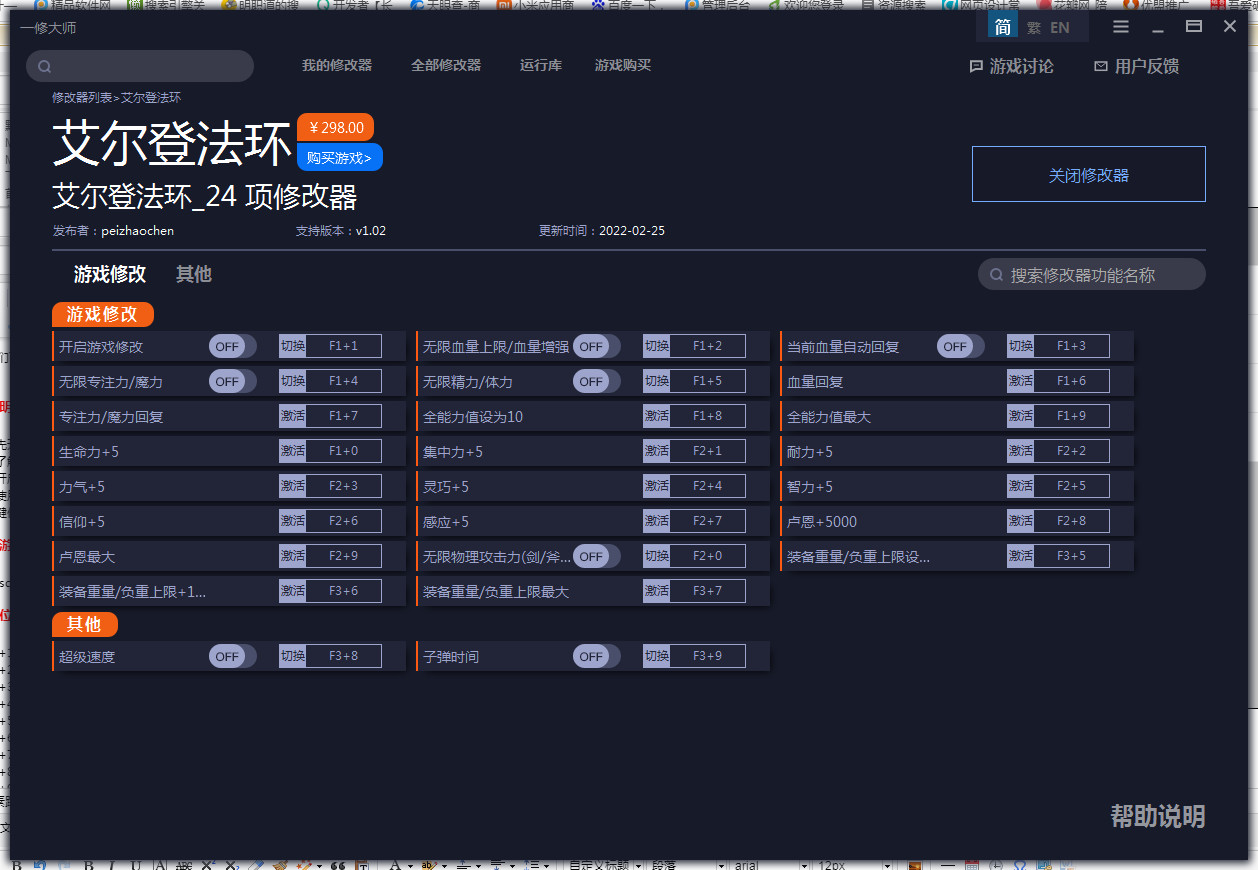1258x870 pixels.
Task: Click the 关闭修改器 button
Action: 1088,173
